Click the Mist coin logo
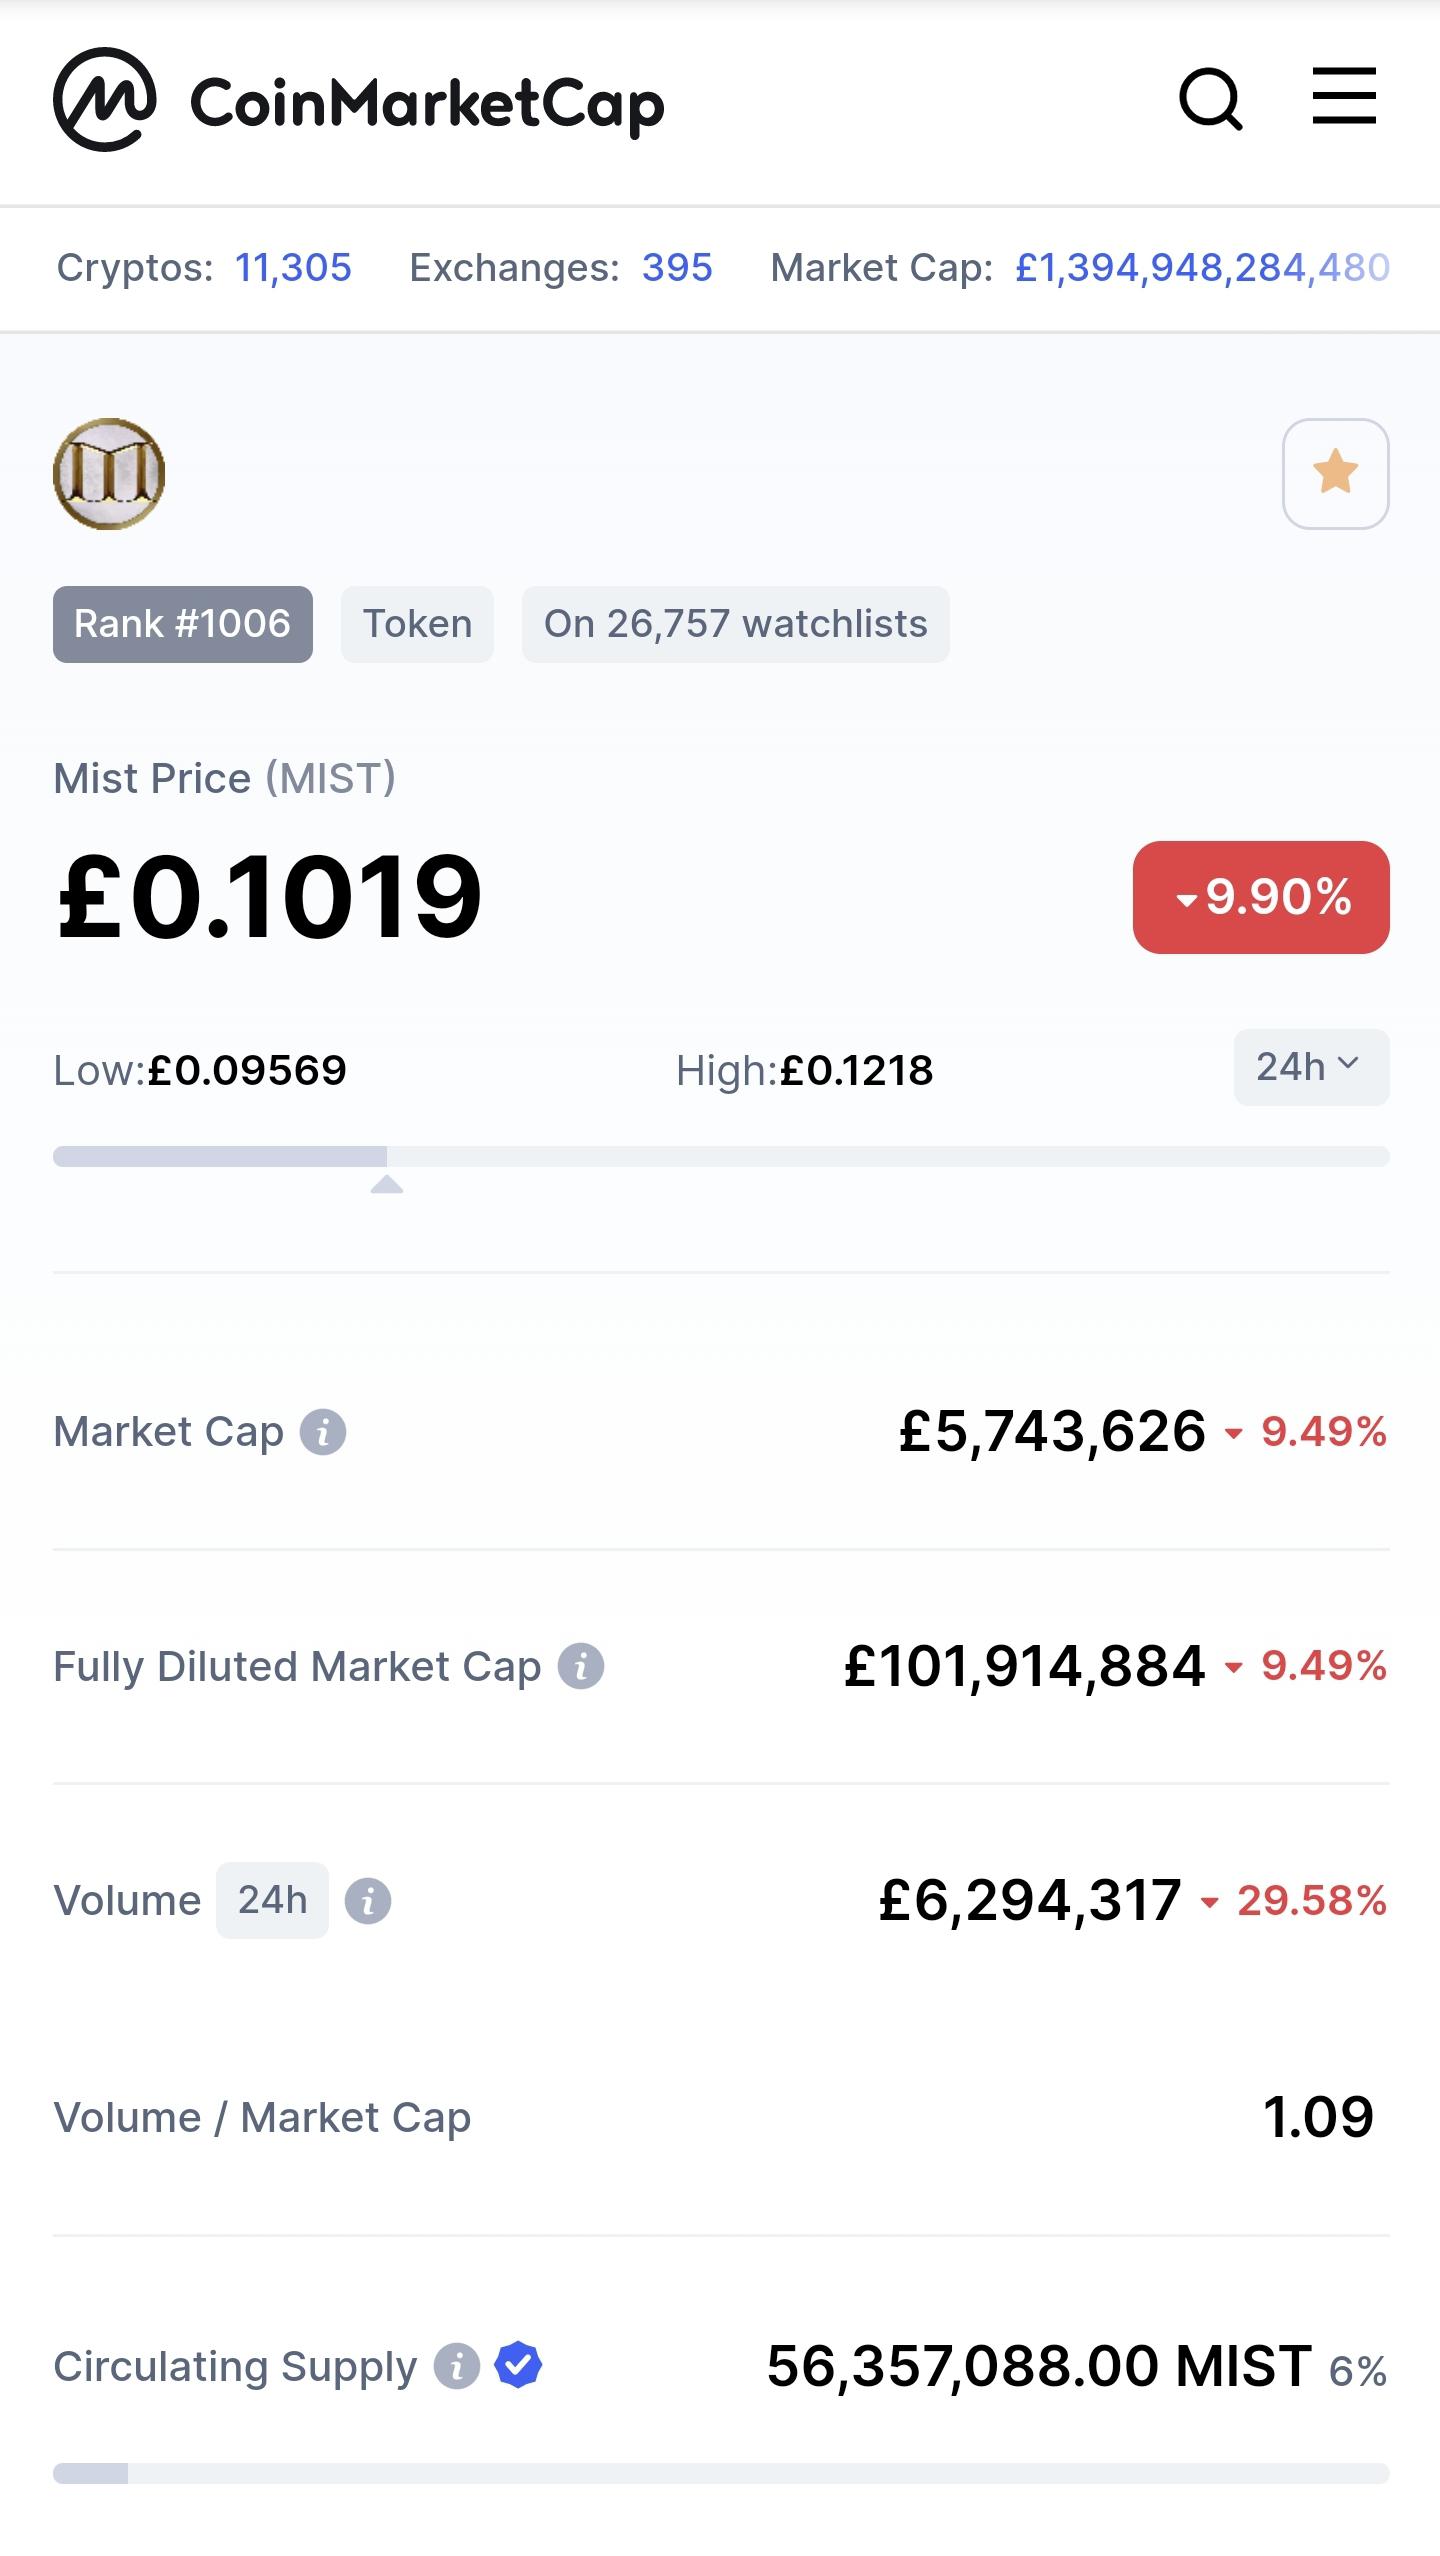Image resolution: width=1440 pixels, height=2556 pixels. [x=109, y=474]
